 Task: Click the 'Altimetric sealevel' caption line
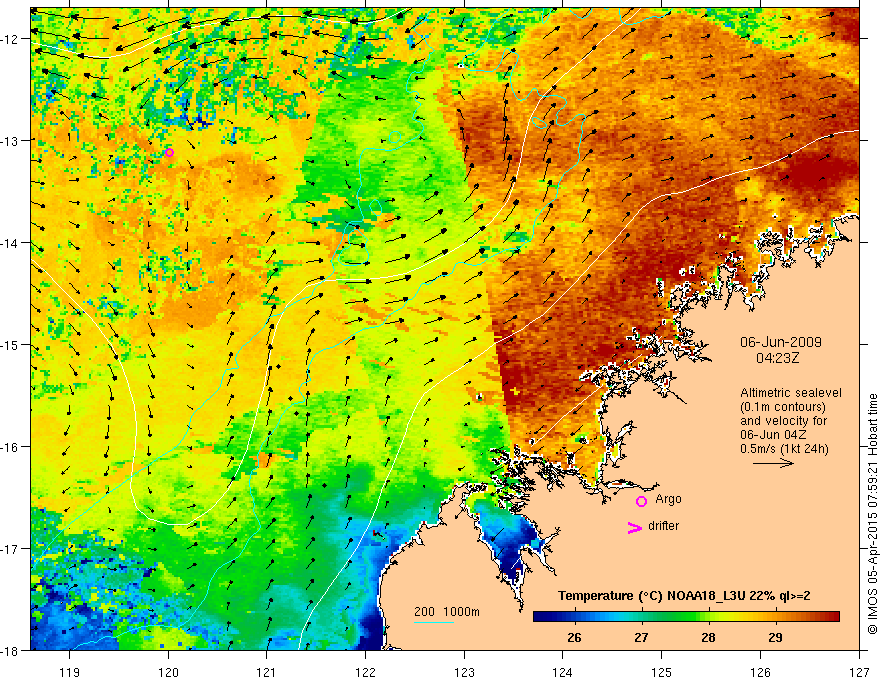pyautogui.click(x=791, y=393)
